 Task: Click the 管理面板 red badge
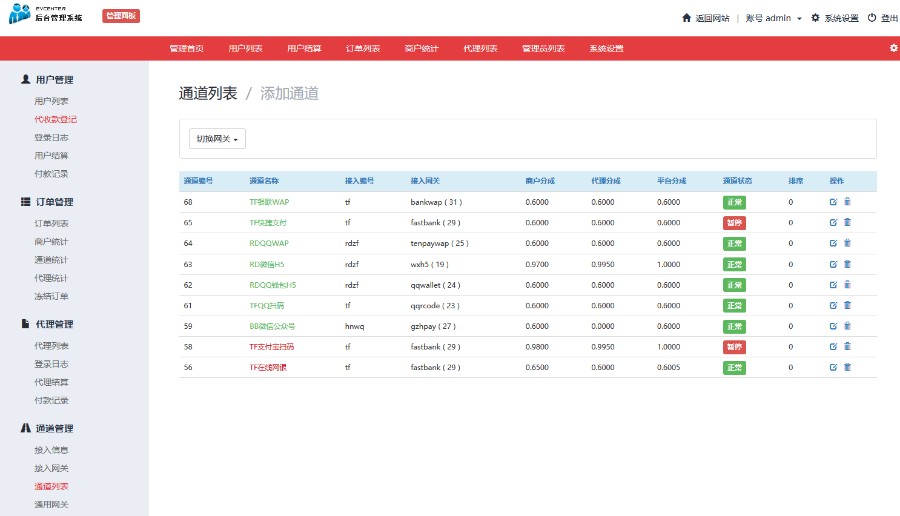pos(121,15)
